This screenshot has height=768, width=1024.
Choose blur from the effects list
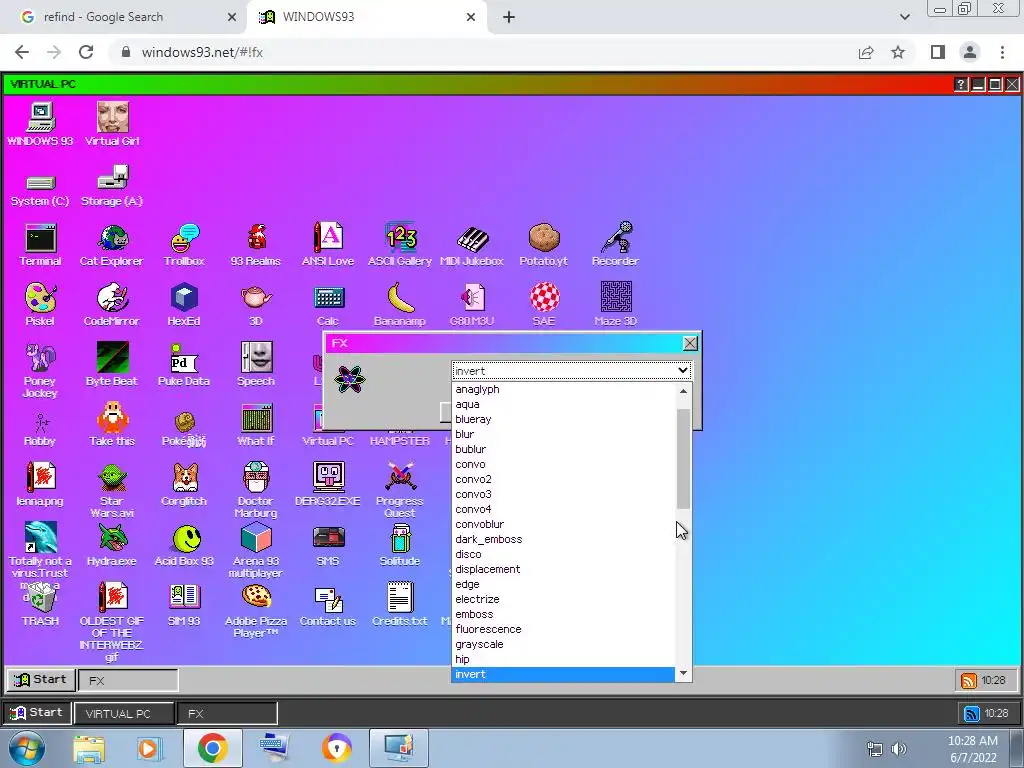click(x=563, y=434)
